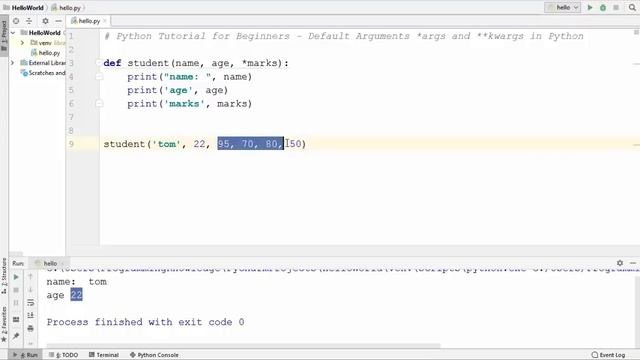640x360 pixels.
Task: Expand the venv folder
Action: 22,43
